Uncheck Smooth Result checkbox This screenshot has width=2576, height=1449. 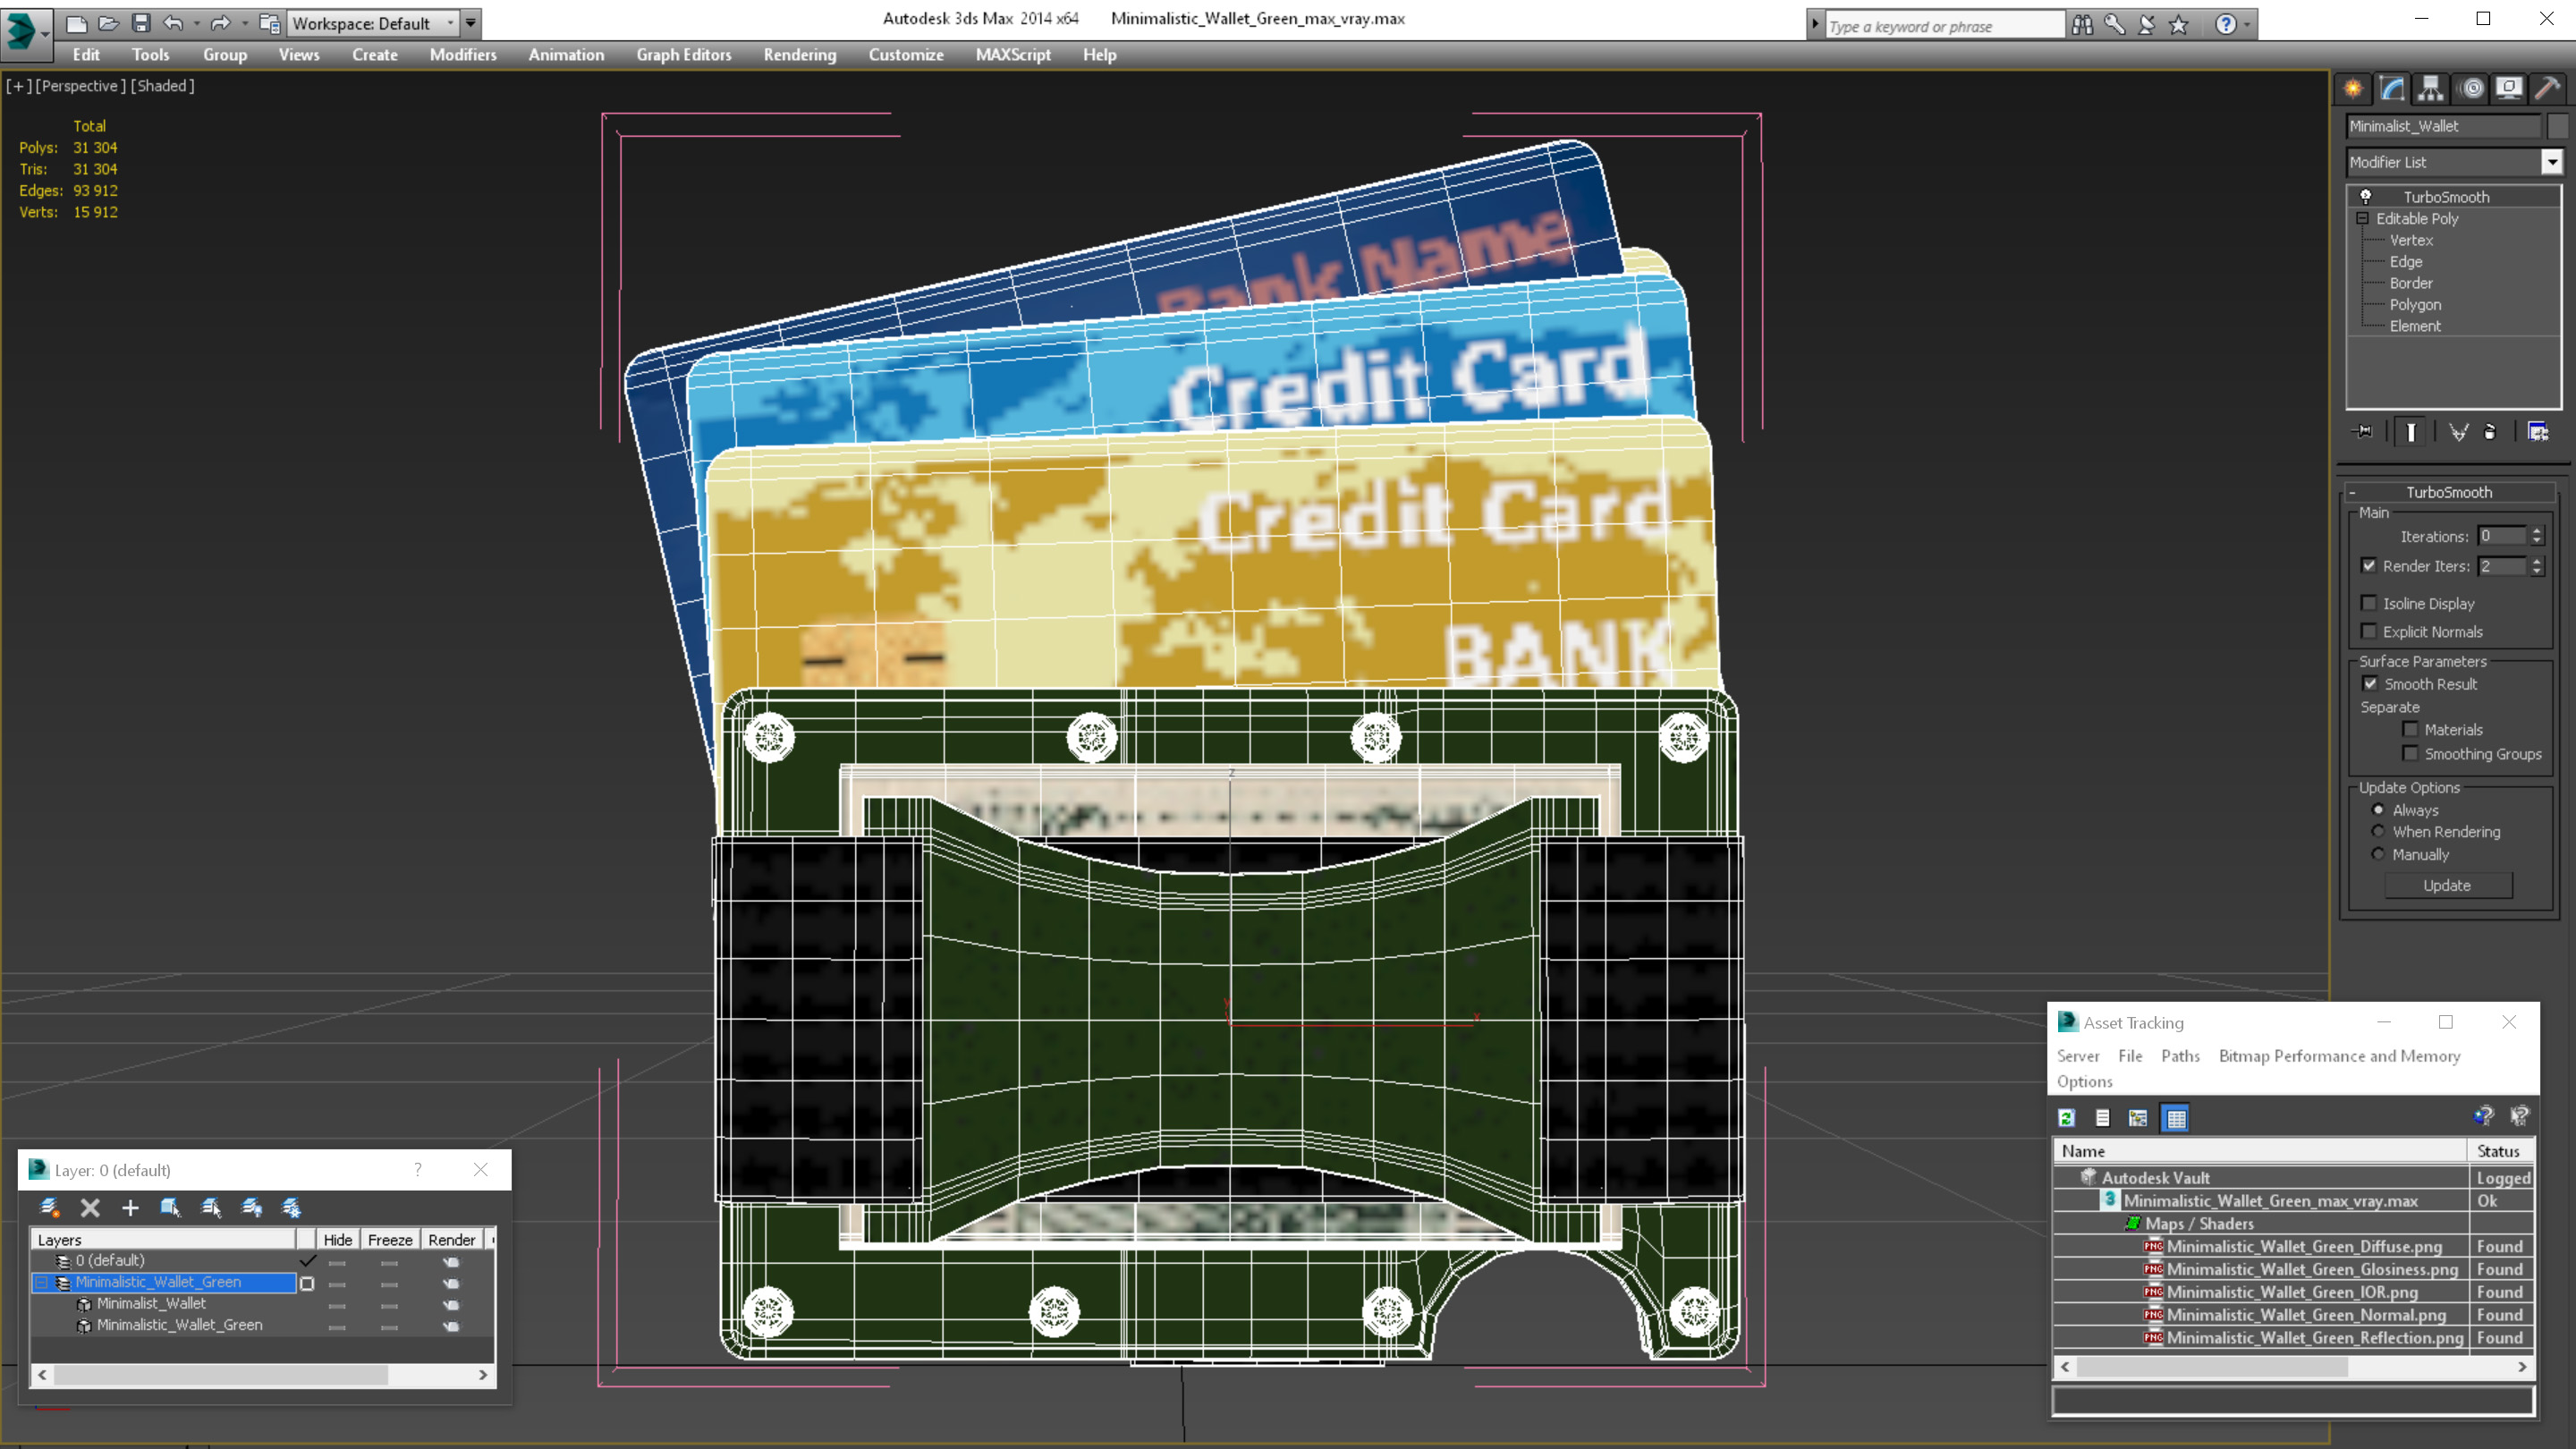tap(2370, 684)
